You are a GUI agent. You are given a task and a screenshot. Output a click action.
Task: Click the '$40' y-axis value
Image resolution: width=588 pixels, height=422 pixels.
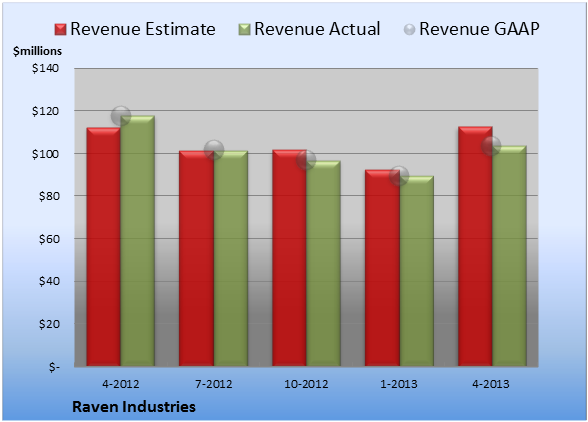pyautogui.click(x=49, y=281)
